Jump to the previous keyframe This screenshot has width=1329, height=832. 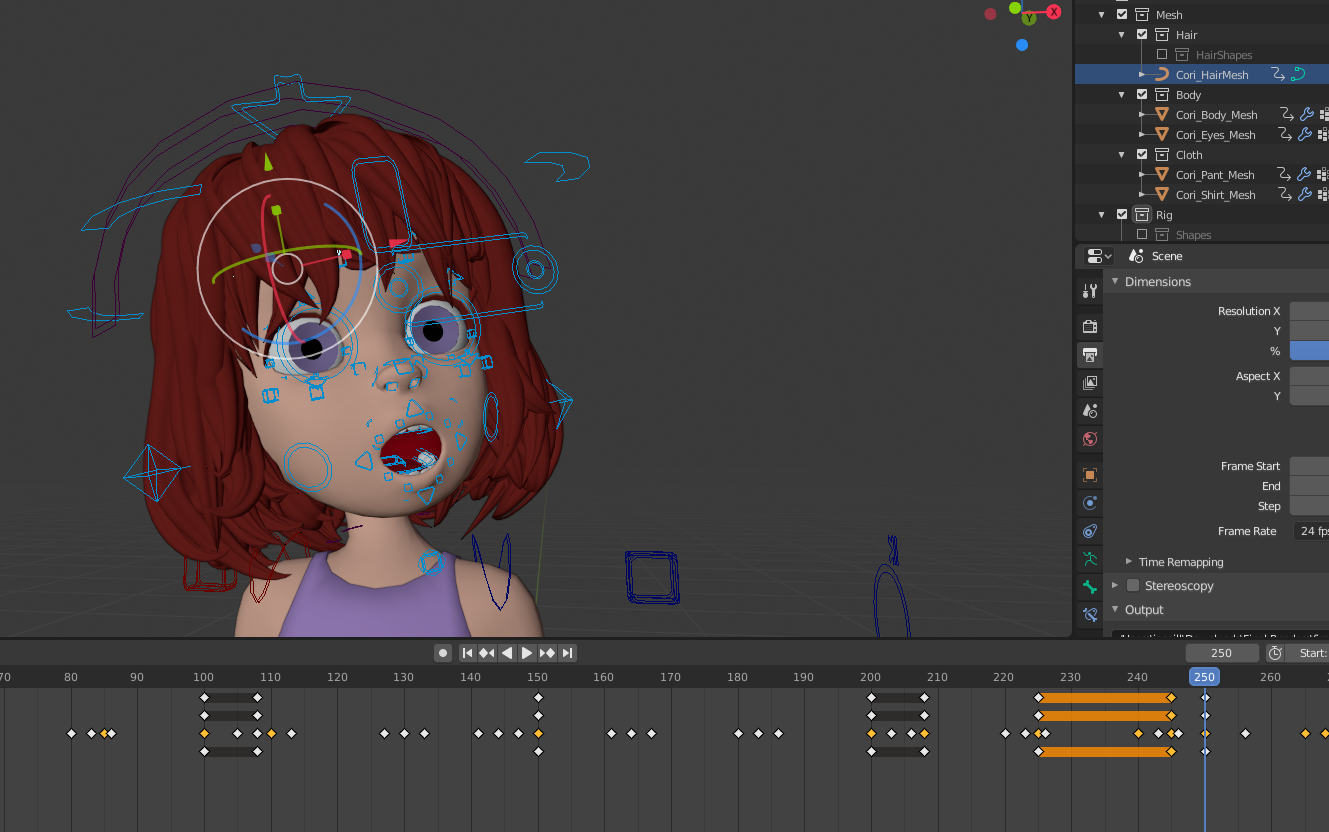487,653
